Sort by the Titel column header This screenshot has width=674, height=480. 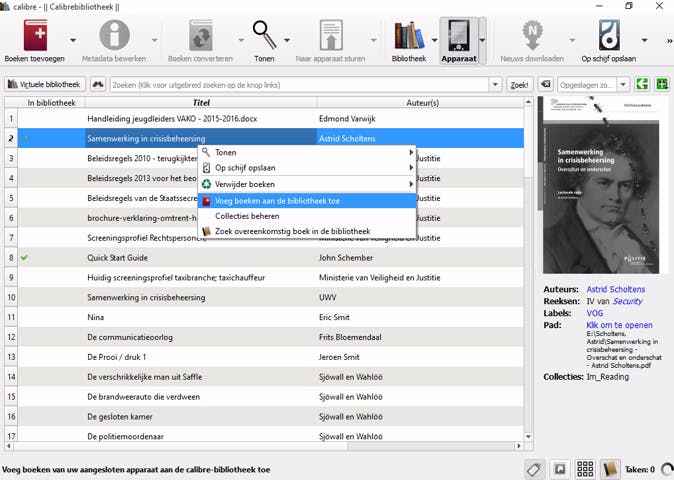tap(201, 102)
